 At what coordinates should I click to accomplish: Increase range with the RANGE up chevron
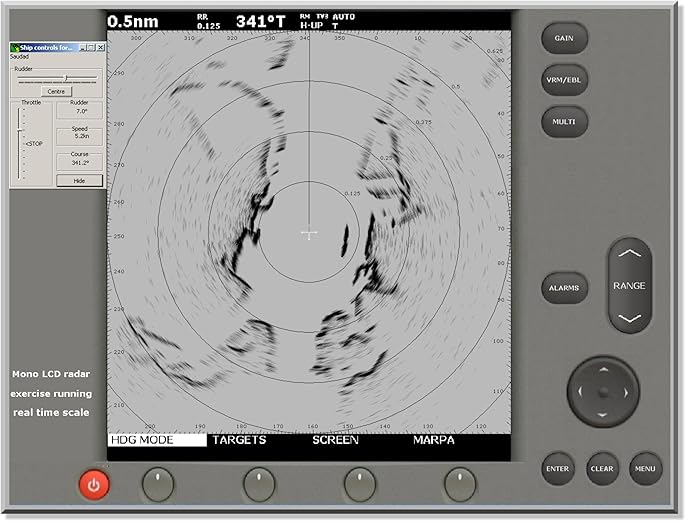[630, 253]
